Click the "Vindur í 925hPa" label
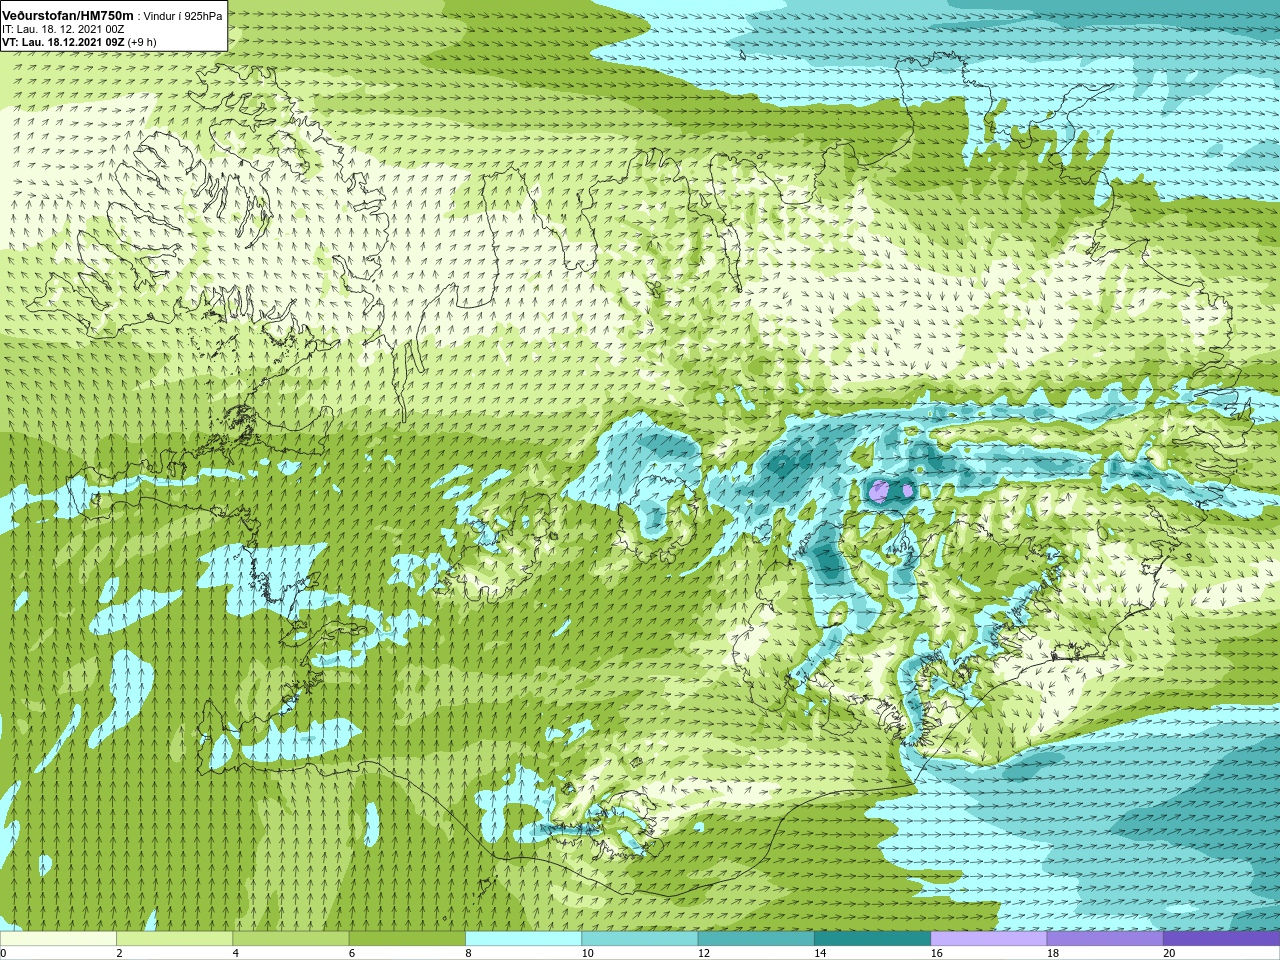 click(183, 15)
